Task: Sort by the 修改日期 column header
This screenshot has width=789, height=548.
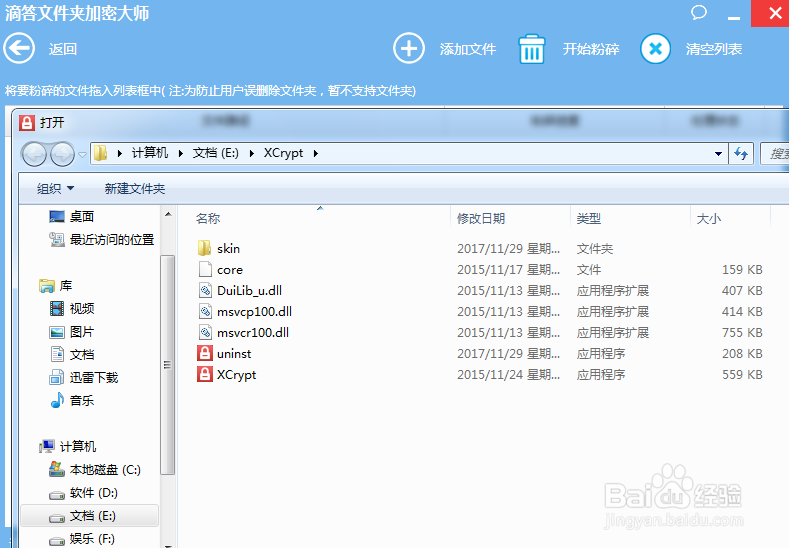Action: pos(481,218)
